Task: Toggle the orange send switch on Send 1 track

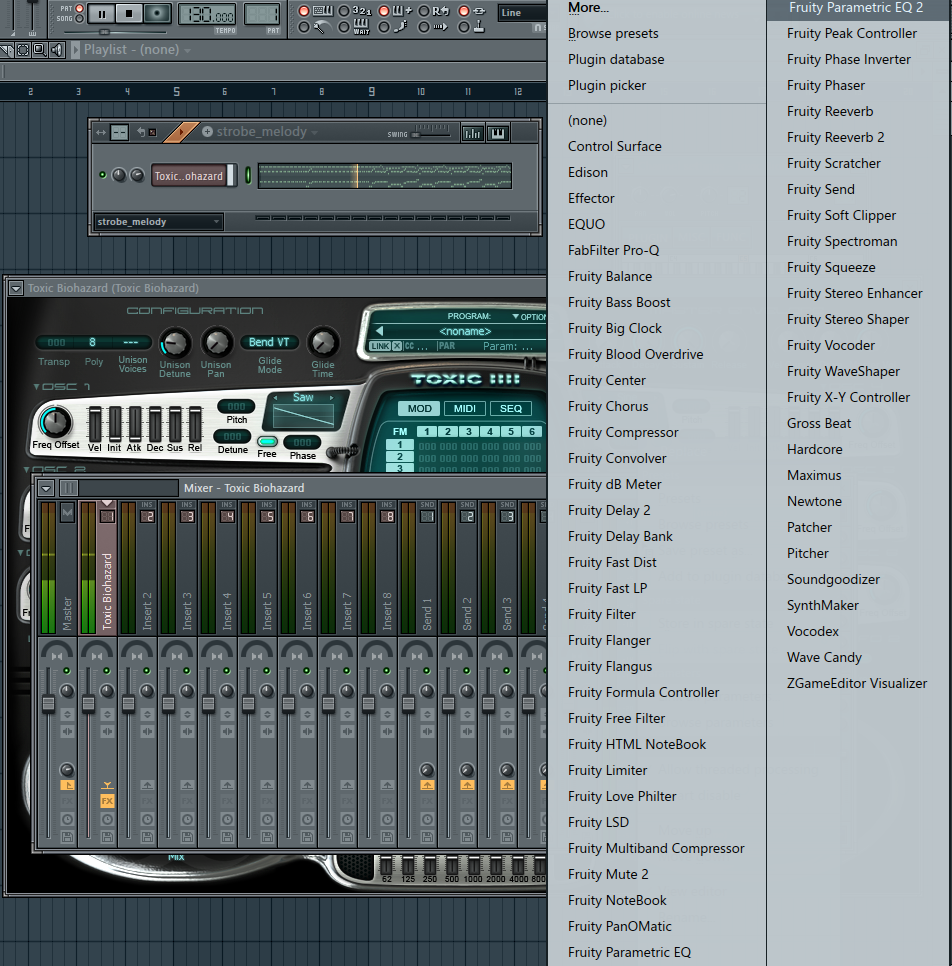Action: point(427,785)
